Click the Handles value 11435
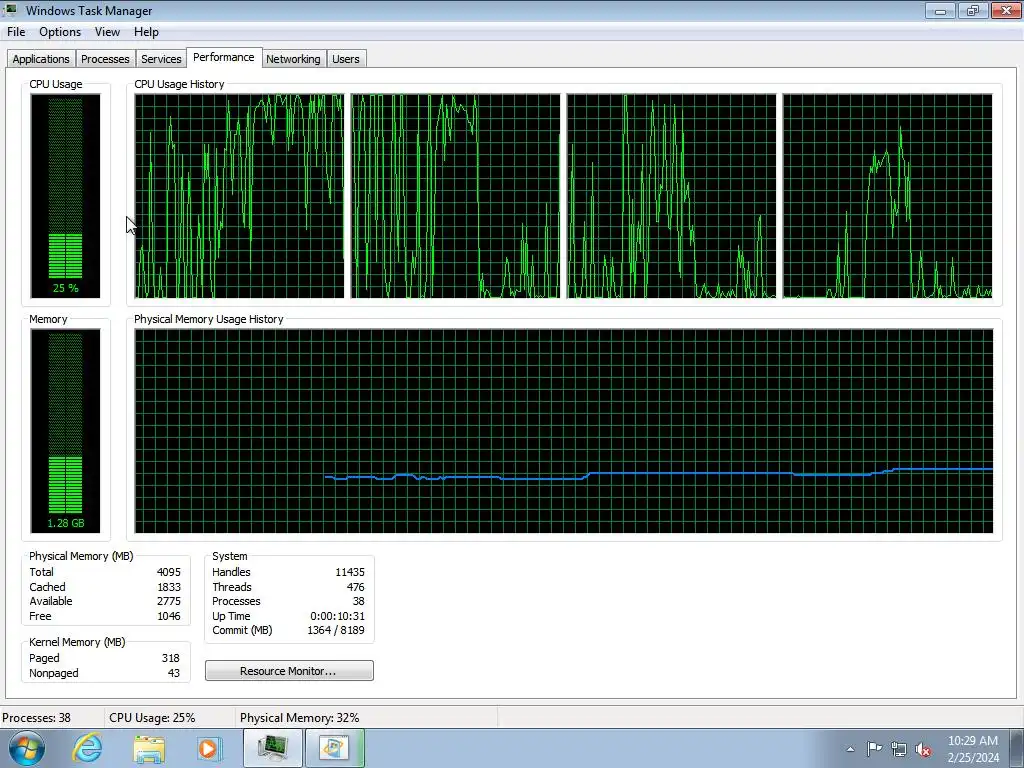Screen dimensions: 1024x768 [350, 572]
